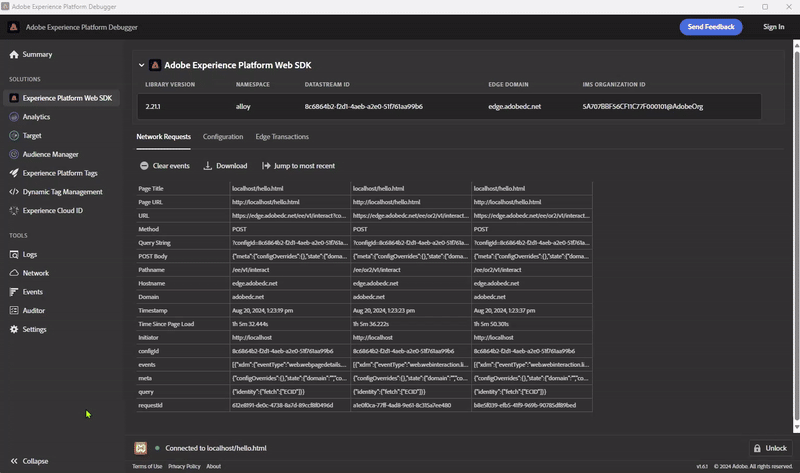Image resolution: width=800 pixels, height=473 pixels.
Task: Click the Clear events label
Action: pos(171,166)
